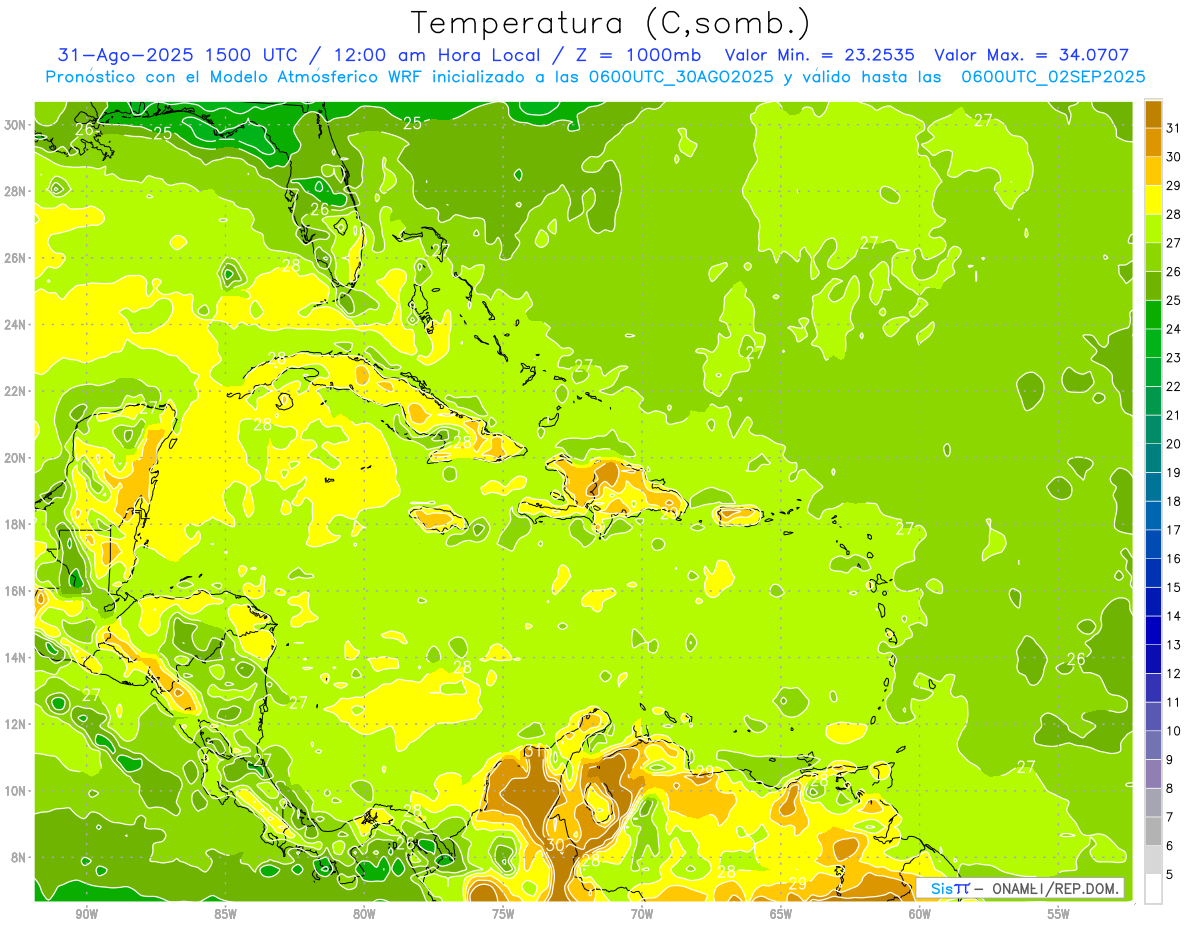Click the '60W' longitude axis label

[x=920, y=914]
